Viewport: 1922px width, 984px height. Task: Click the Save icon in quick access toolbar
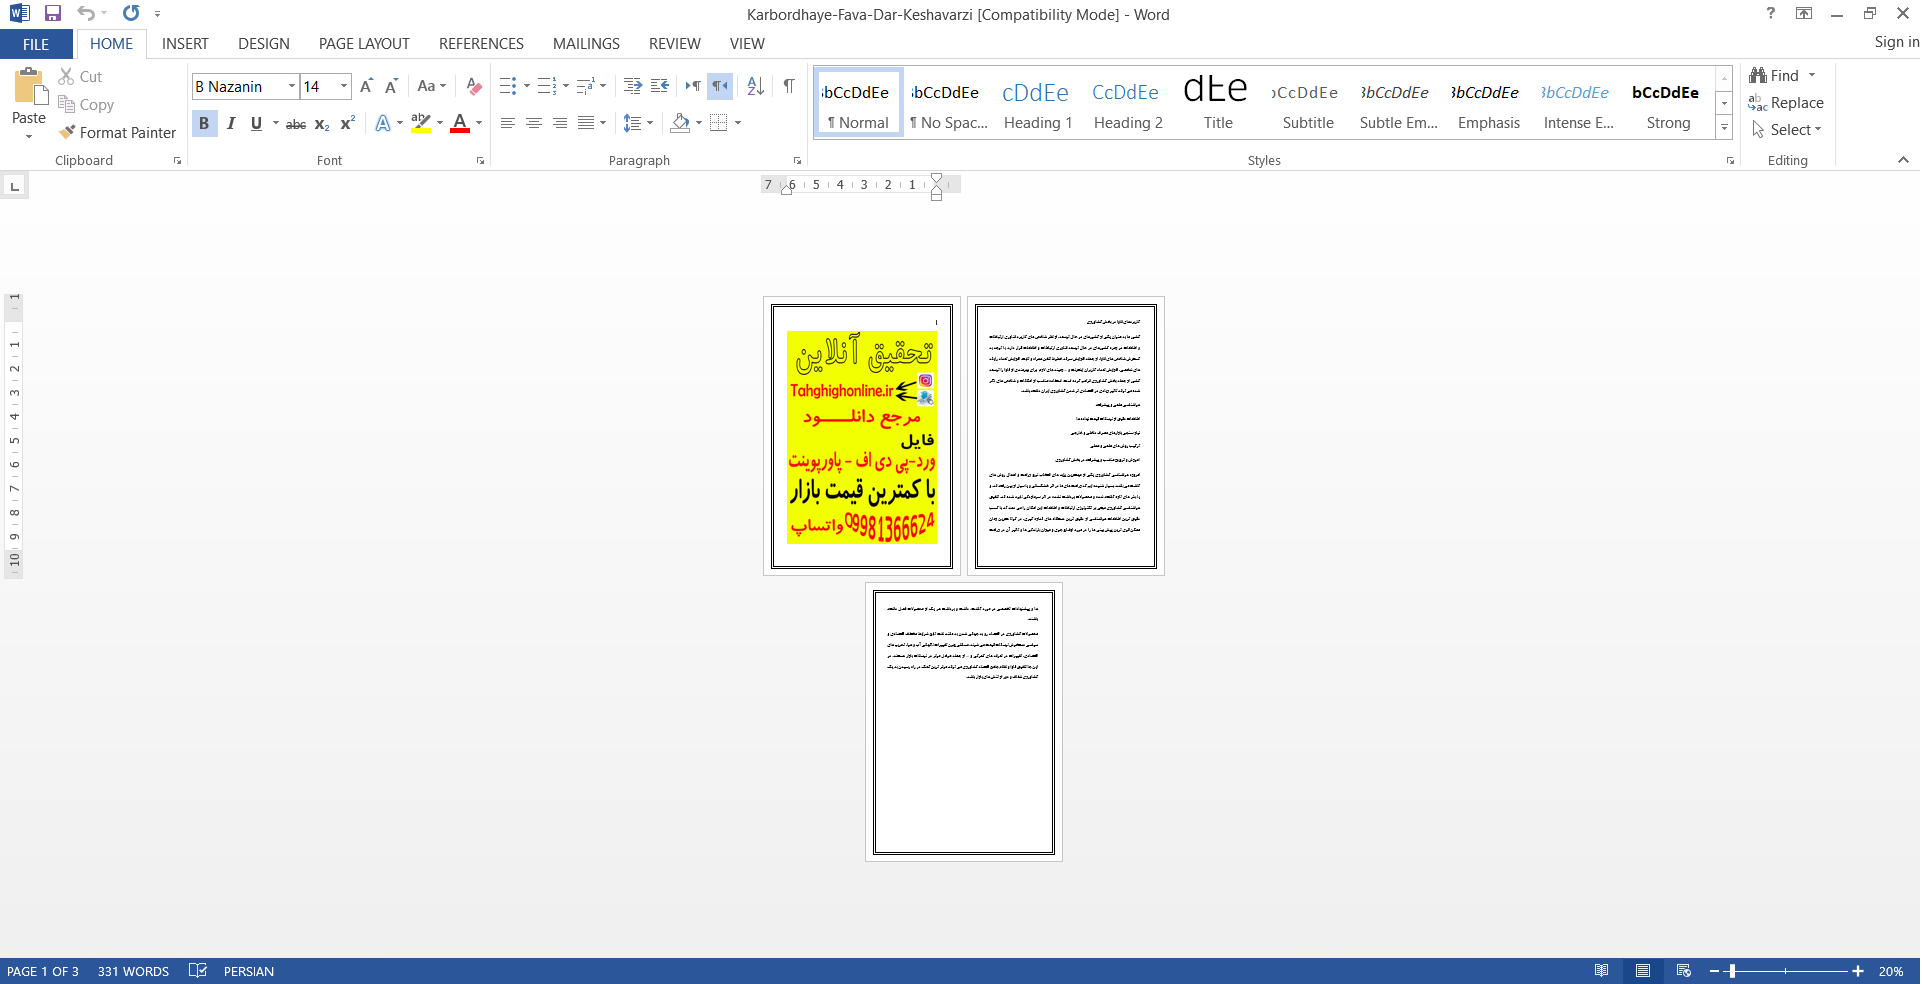click(53, 14)
